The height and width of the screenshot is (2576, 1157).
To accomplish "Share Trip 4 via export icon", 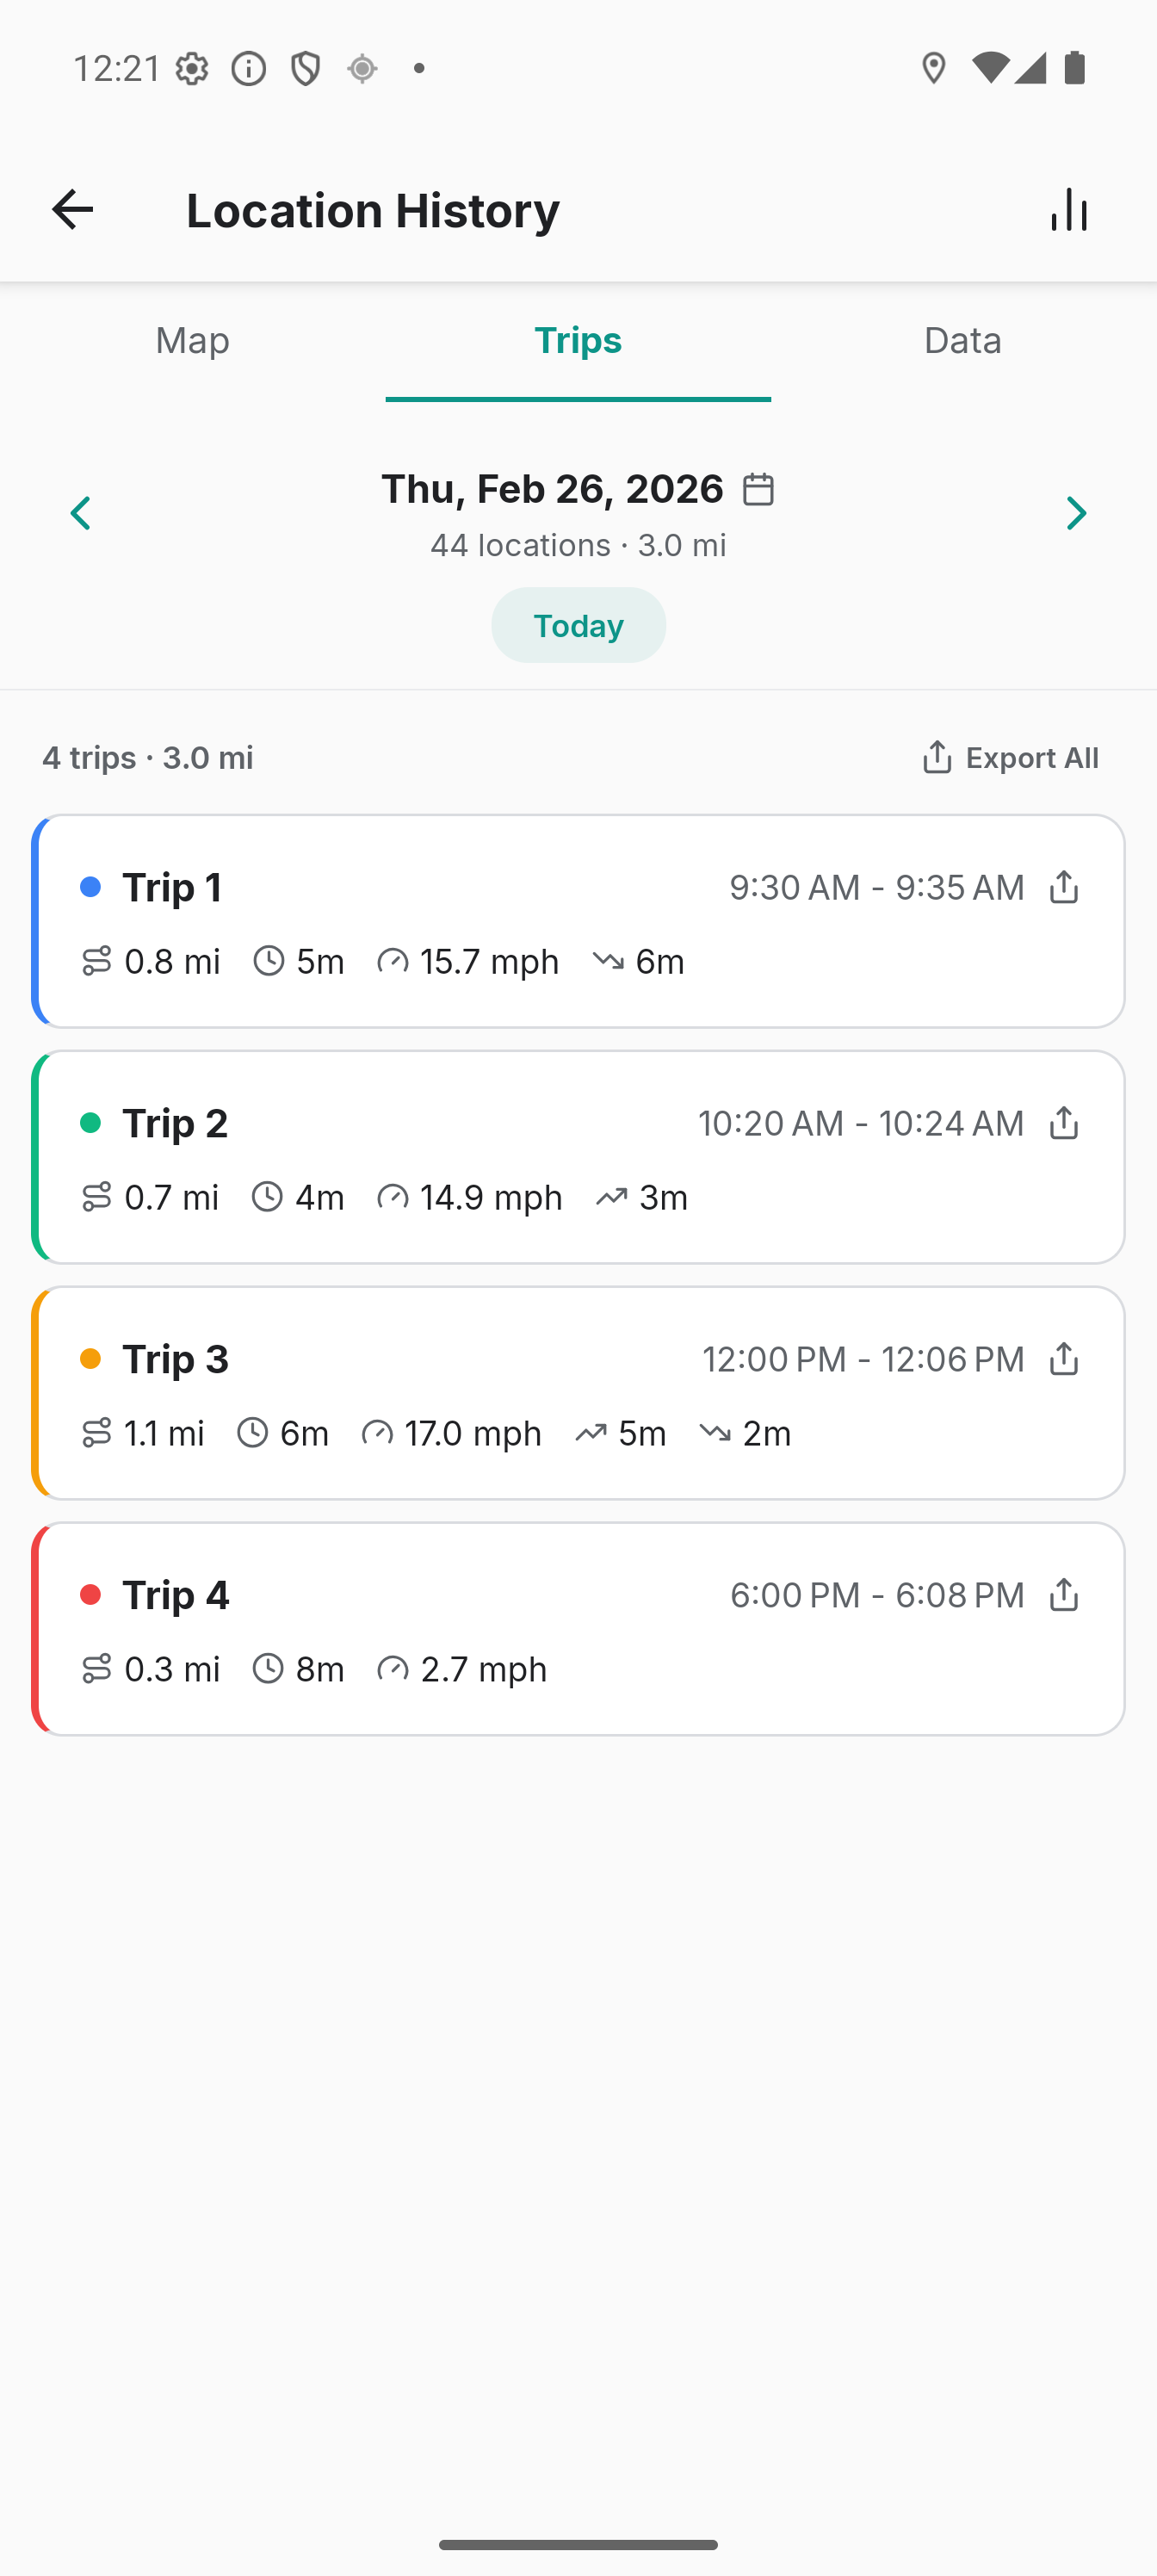I will click(1063, 1595).
